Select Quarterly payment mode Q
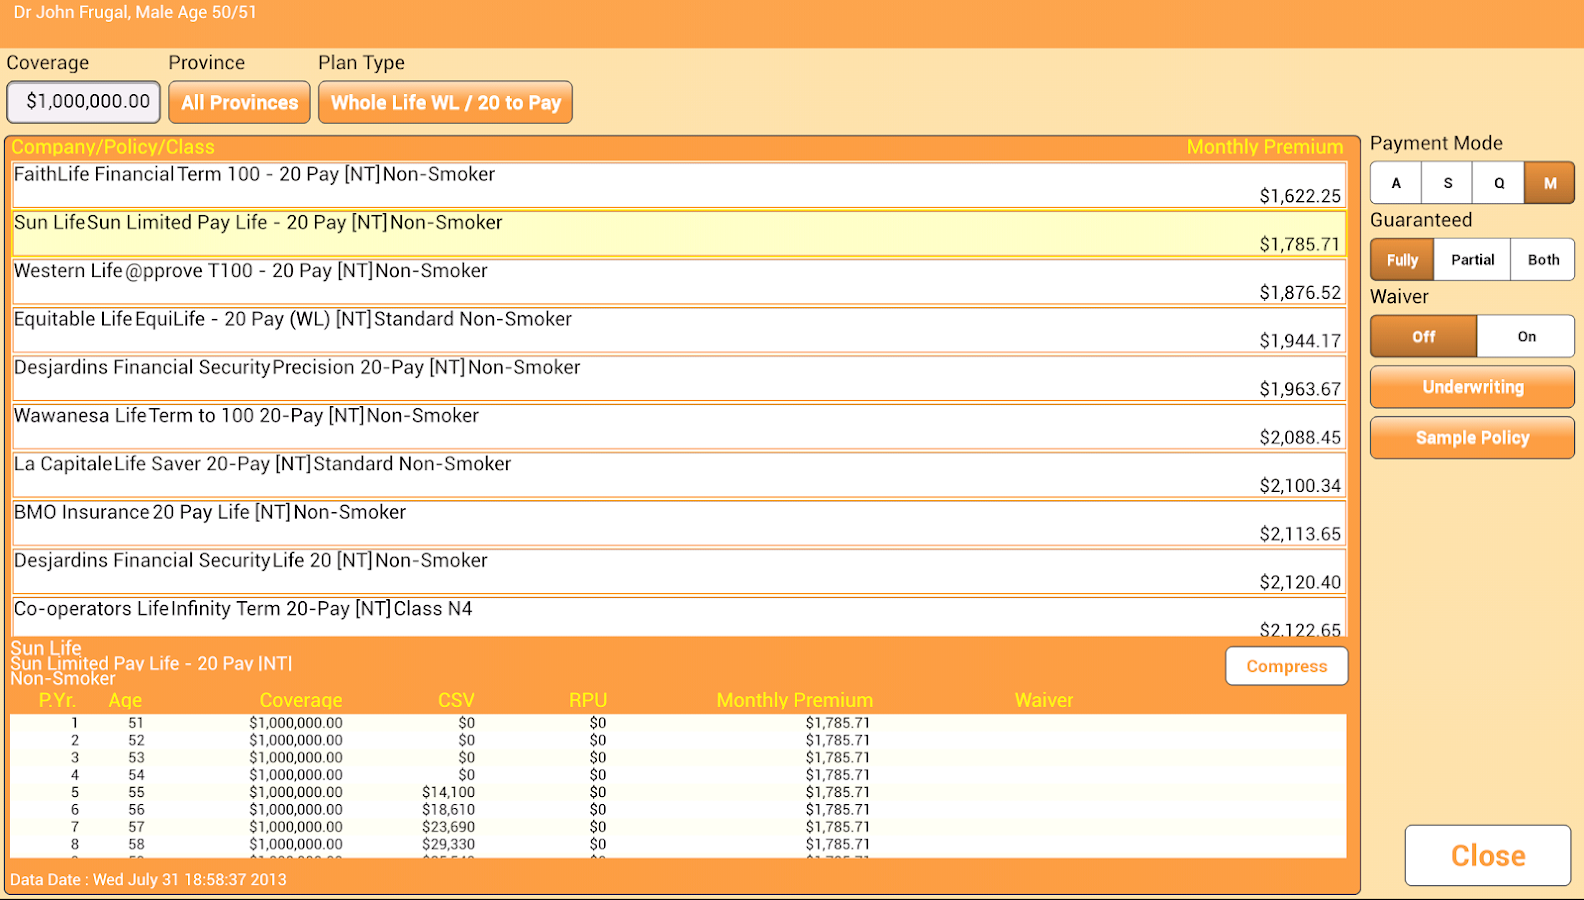Image resolution: width=1584 pixels, height=900 pixels. 1499,183
